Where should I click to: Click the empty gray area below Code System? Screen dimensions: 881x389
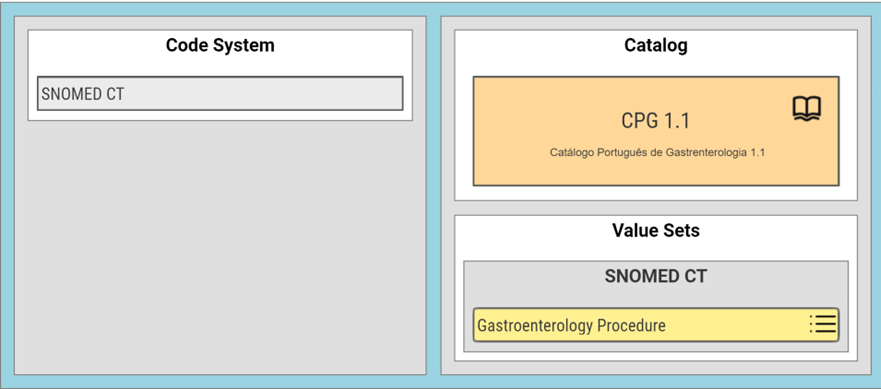pyautogui.click(x=220, y=247)
